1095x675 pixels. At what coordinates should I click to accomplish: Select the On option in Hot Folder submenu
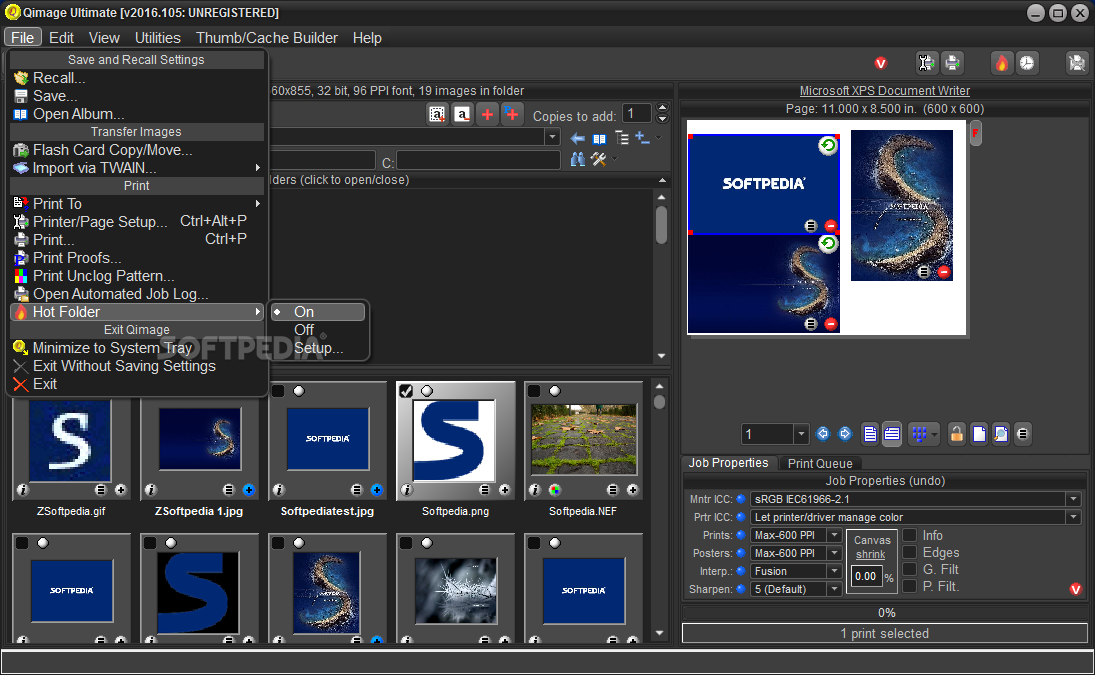point(318,311)
